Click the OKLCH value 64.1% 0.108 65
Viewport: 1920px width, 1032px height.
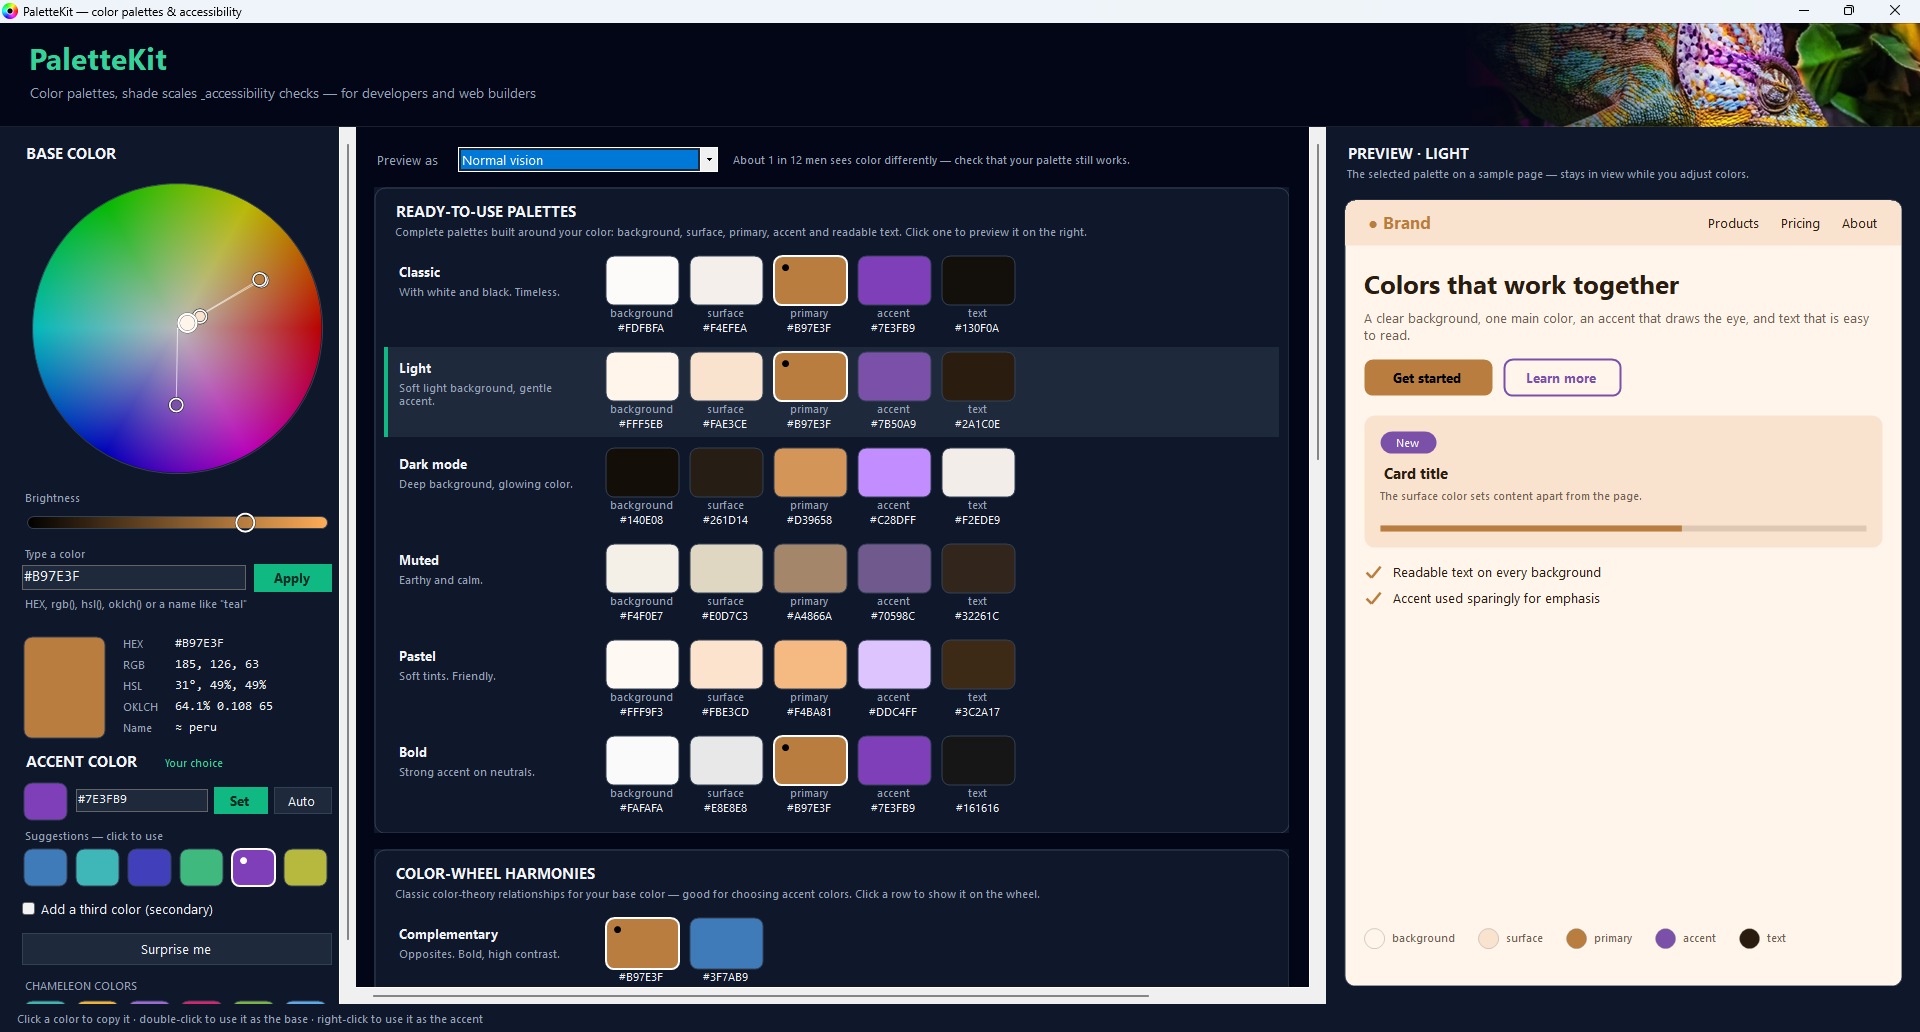(x=224, y=706)
